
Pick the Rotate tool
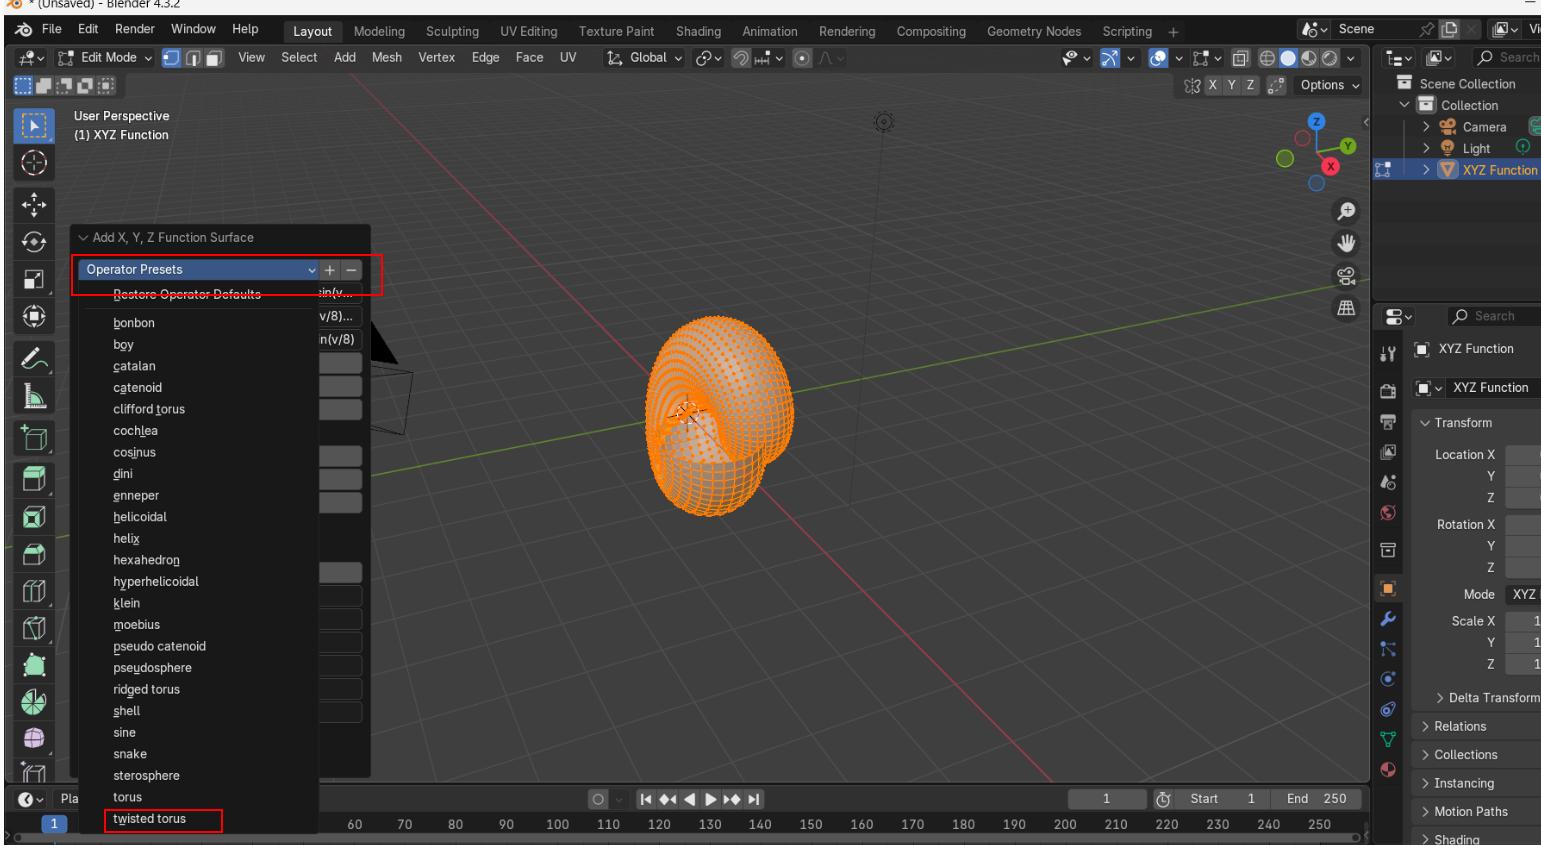(34, 242)
